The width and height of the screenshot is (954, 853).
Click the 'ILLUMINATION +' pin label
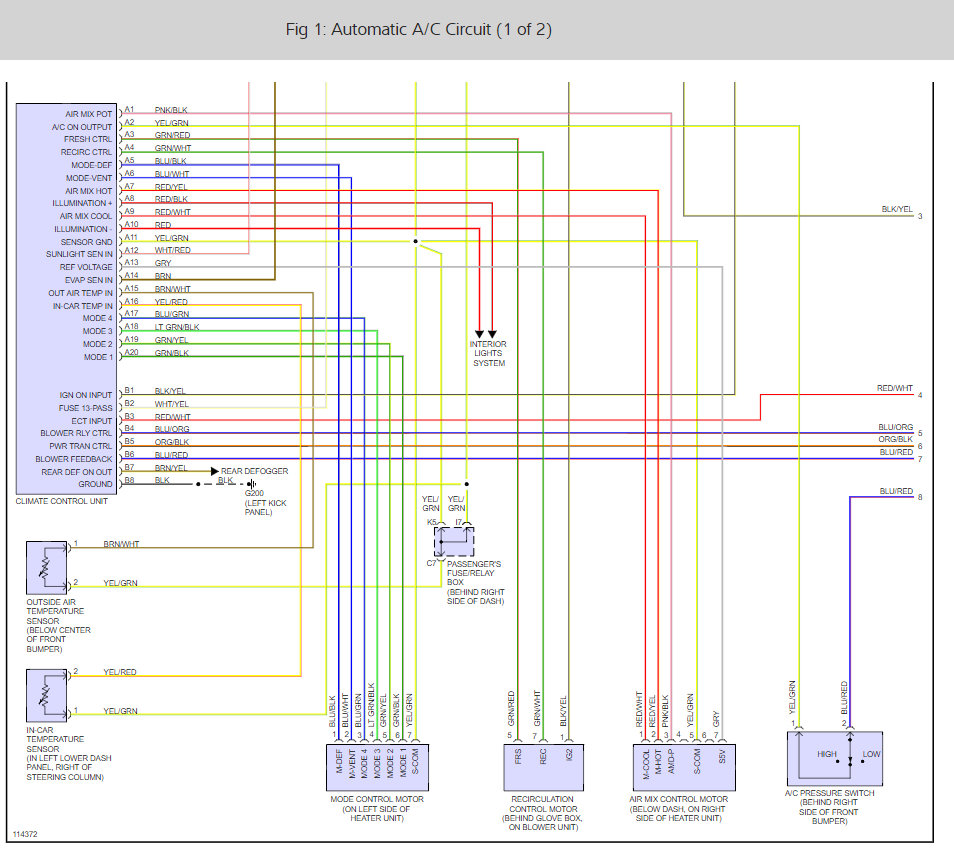click(x=82, y=203)
